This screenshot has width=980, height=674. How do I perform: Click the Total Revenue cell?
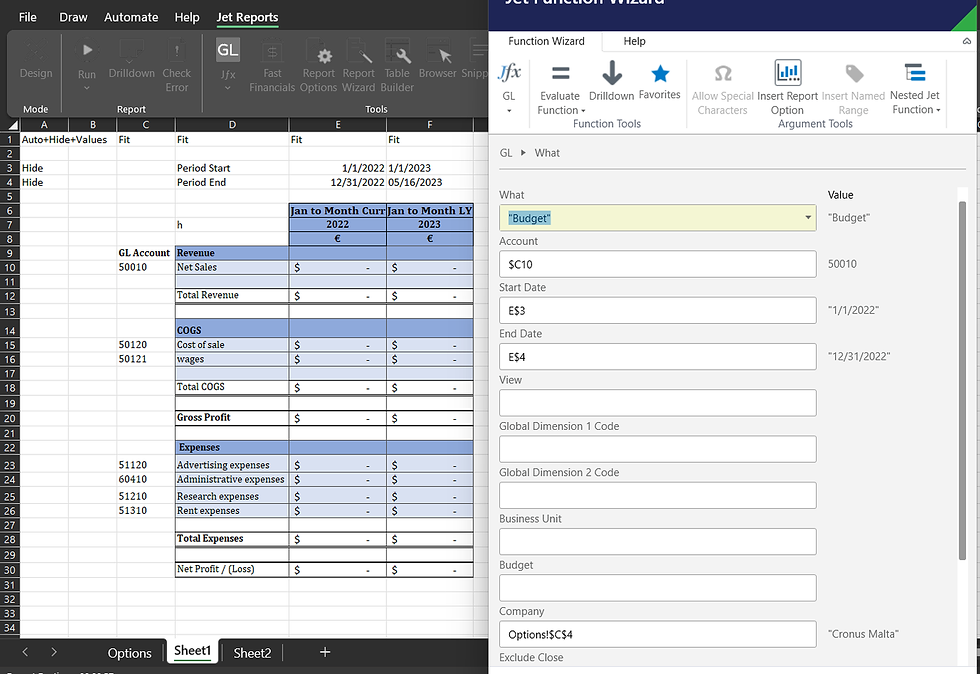coord(232,295)
